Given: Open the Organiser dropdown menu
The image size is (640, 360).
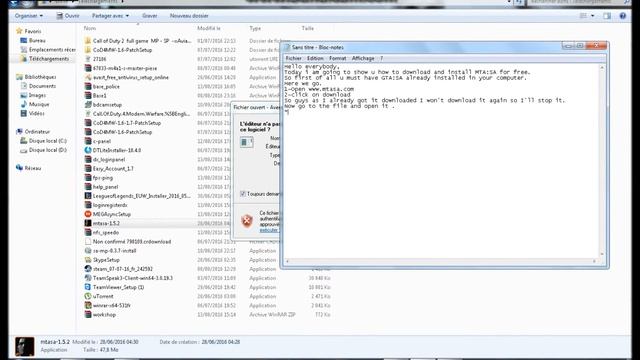Looking at the screenshot, I should click(x=29, y=16).
